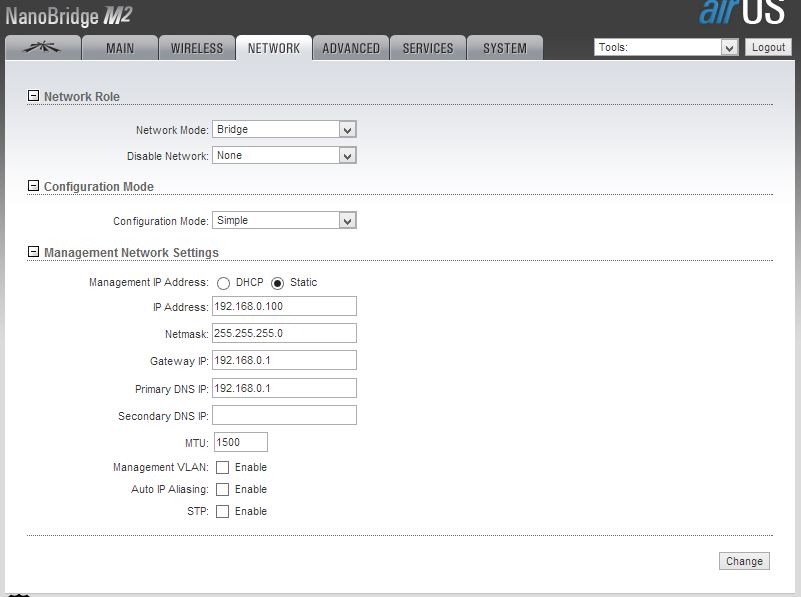The height and width of the screenshot is (597, 801).
Task: Open the ADVANCED tab
Action: (351, 48)
